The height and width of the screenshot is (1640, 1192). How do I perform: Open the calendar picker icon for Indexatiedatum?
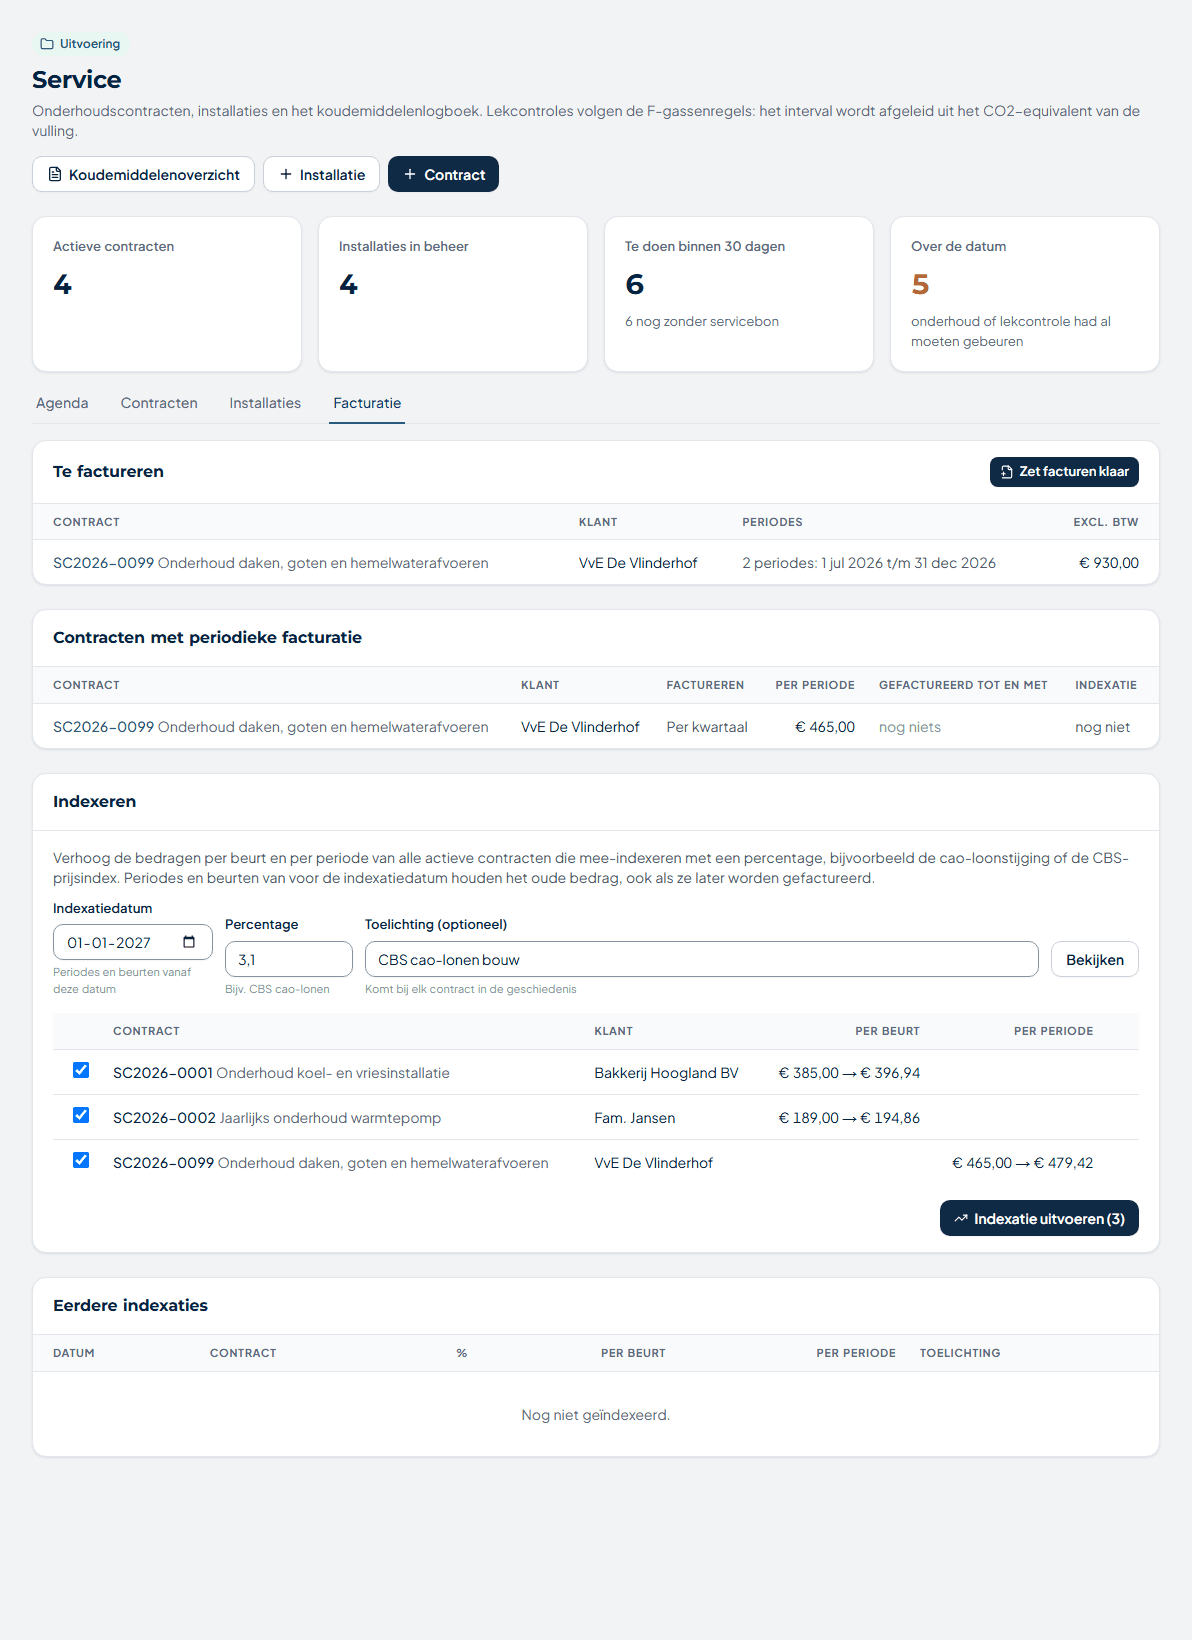pyautogui.click(x=189, y=942)
